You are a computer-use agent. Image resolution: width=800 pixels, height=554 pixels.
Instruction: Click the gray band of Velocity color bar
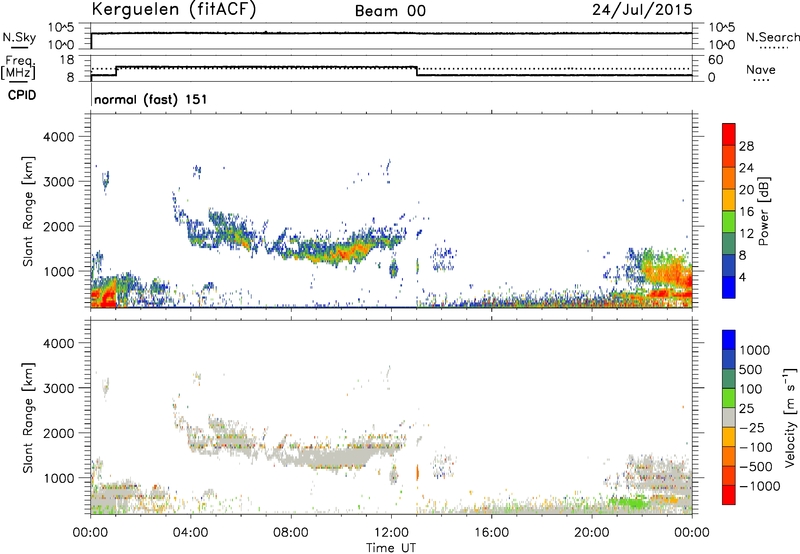tap(729, 417)
